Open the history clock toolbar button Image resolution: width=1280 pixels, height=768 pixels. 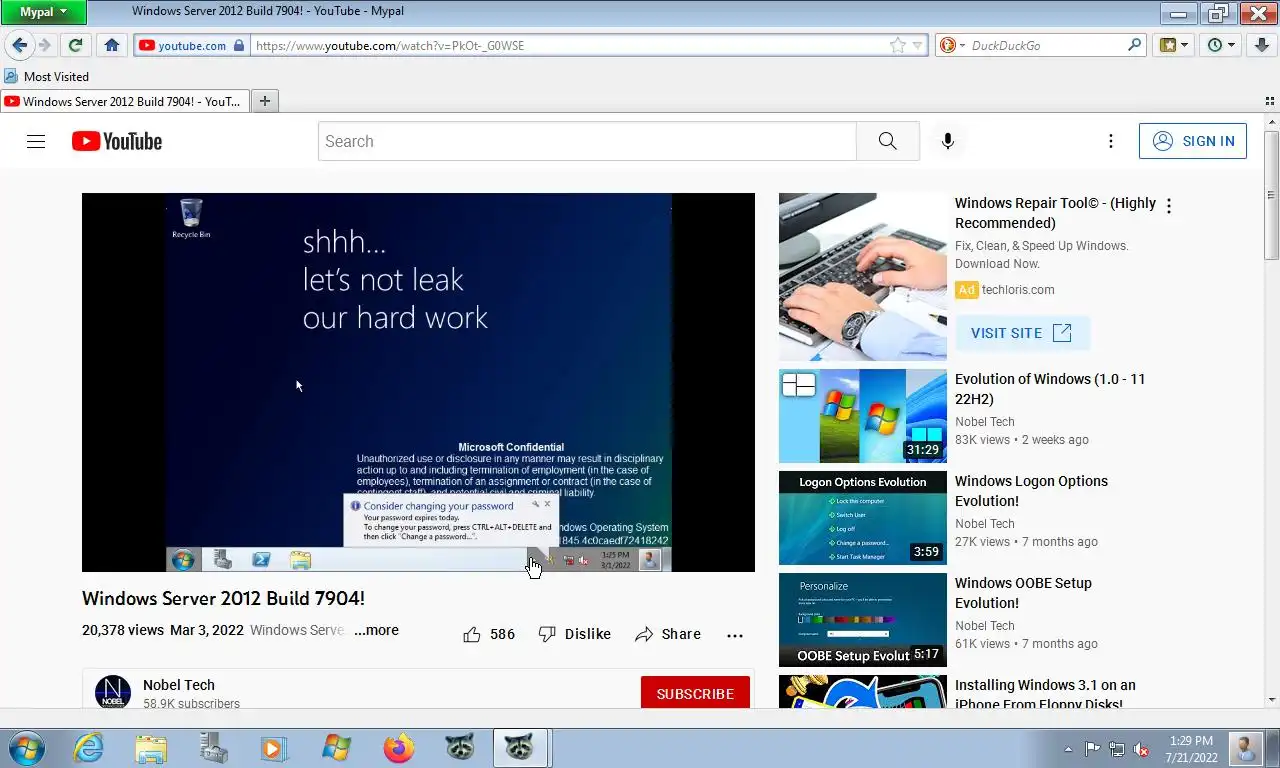tap(1221, 45)
